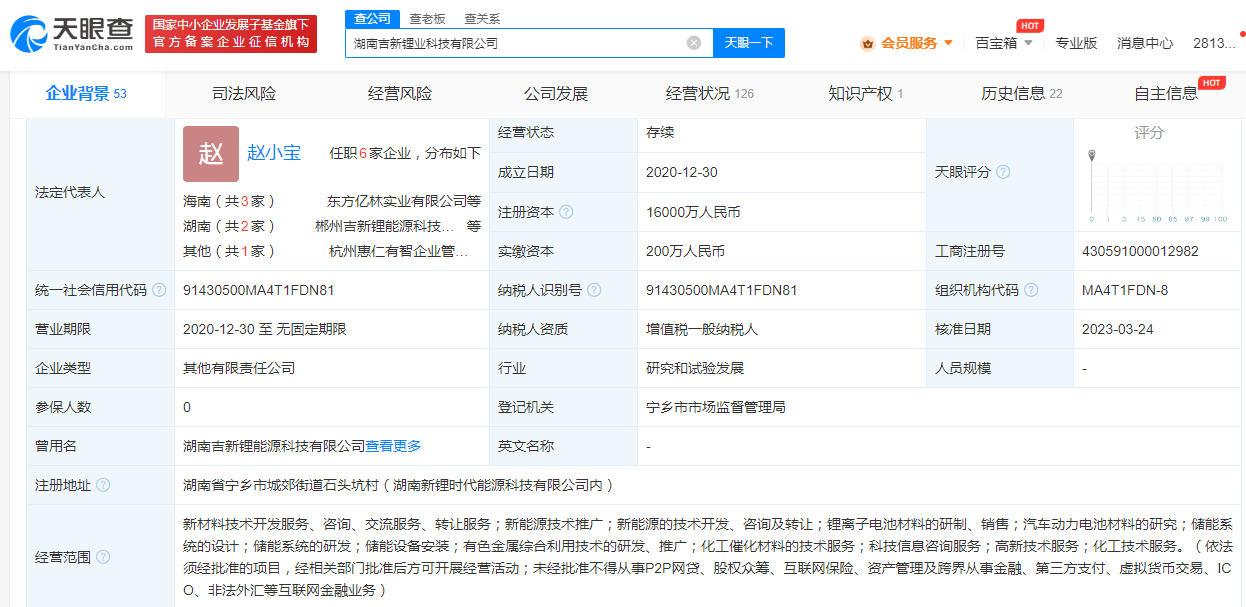Screen dimensions: 1246x607
Task: Click 海南（共3家） region entry
Action: tap(229, 201)
